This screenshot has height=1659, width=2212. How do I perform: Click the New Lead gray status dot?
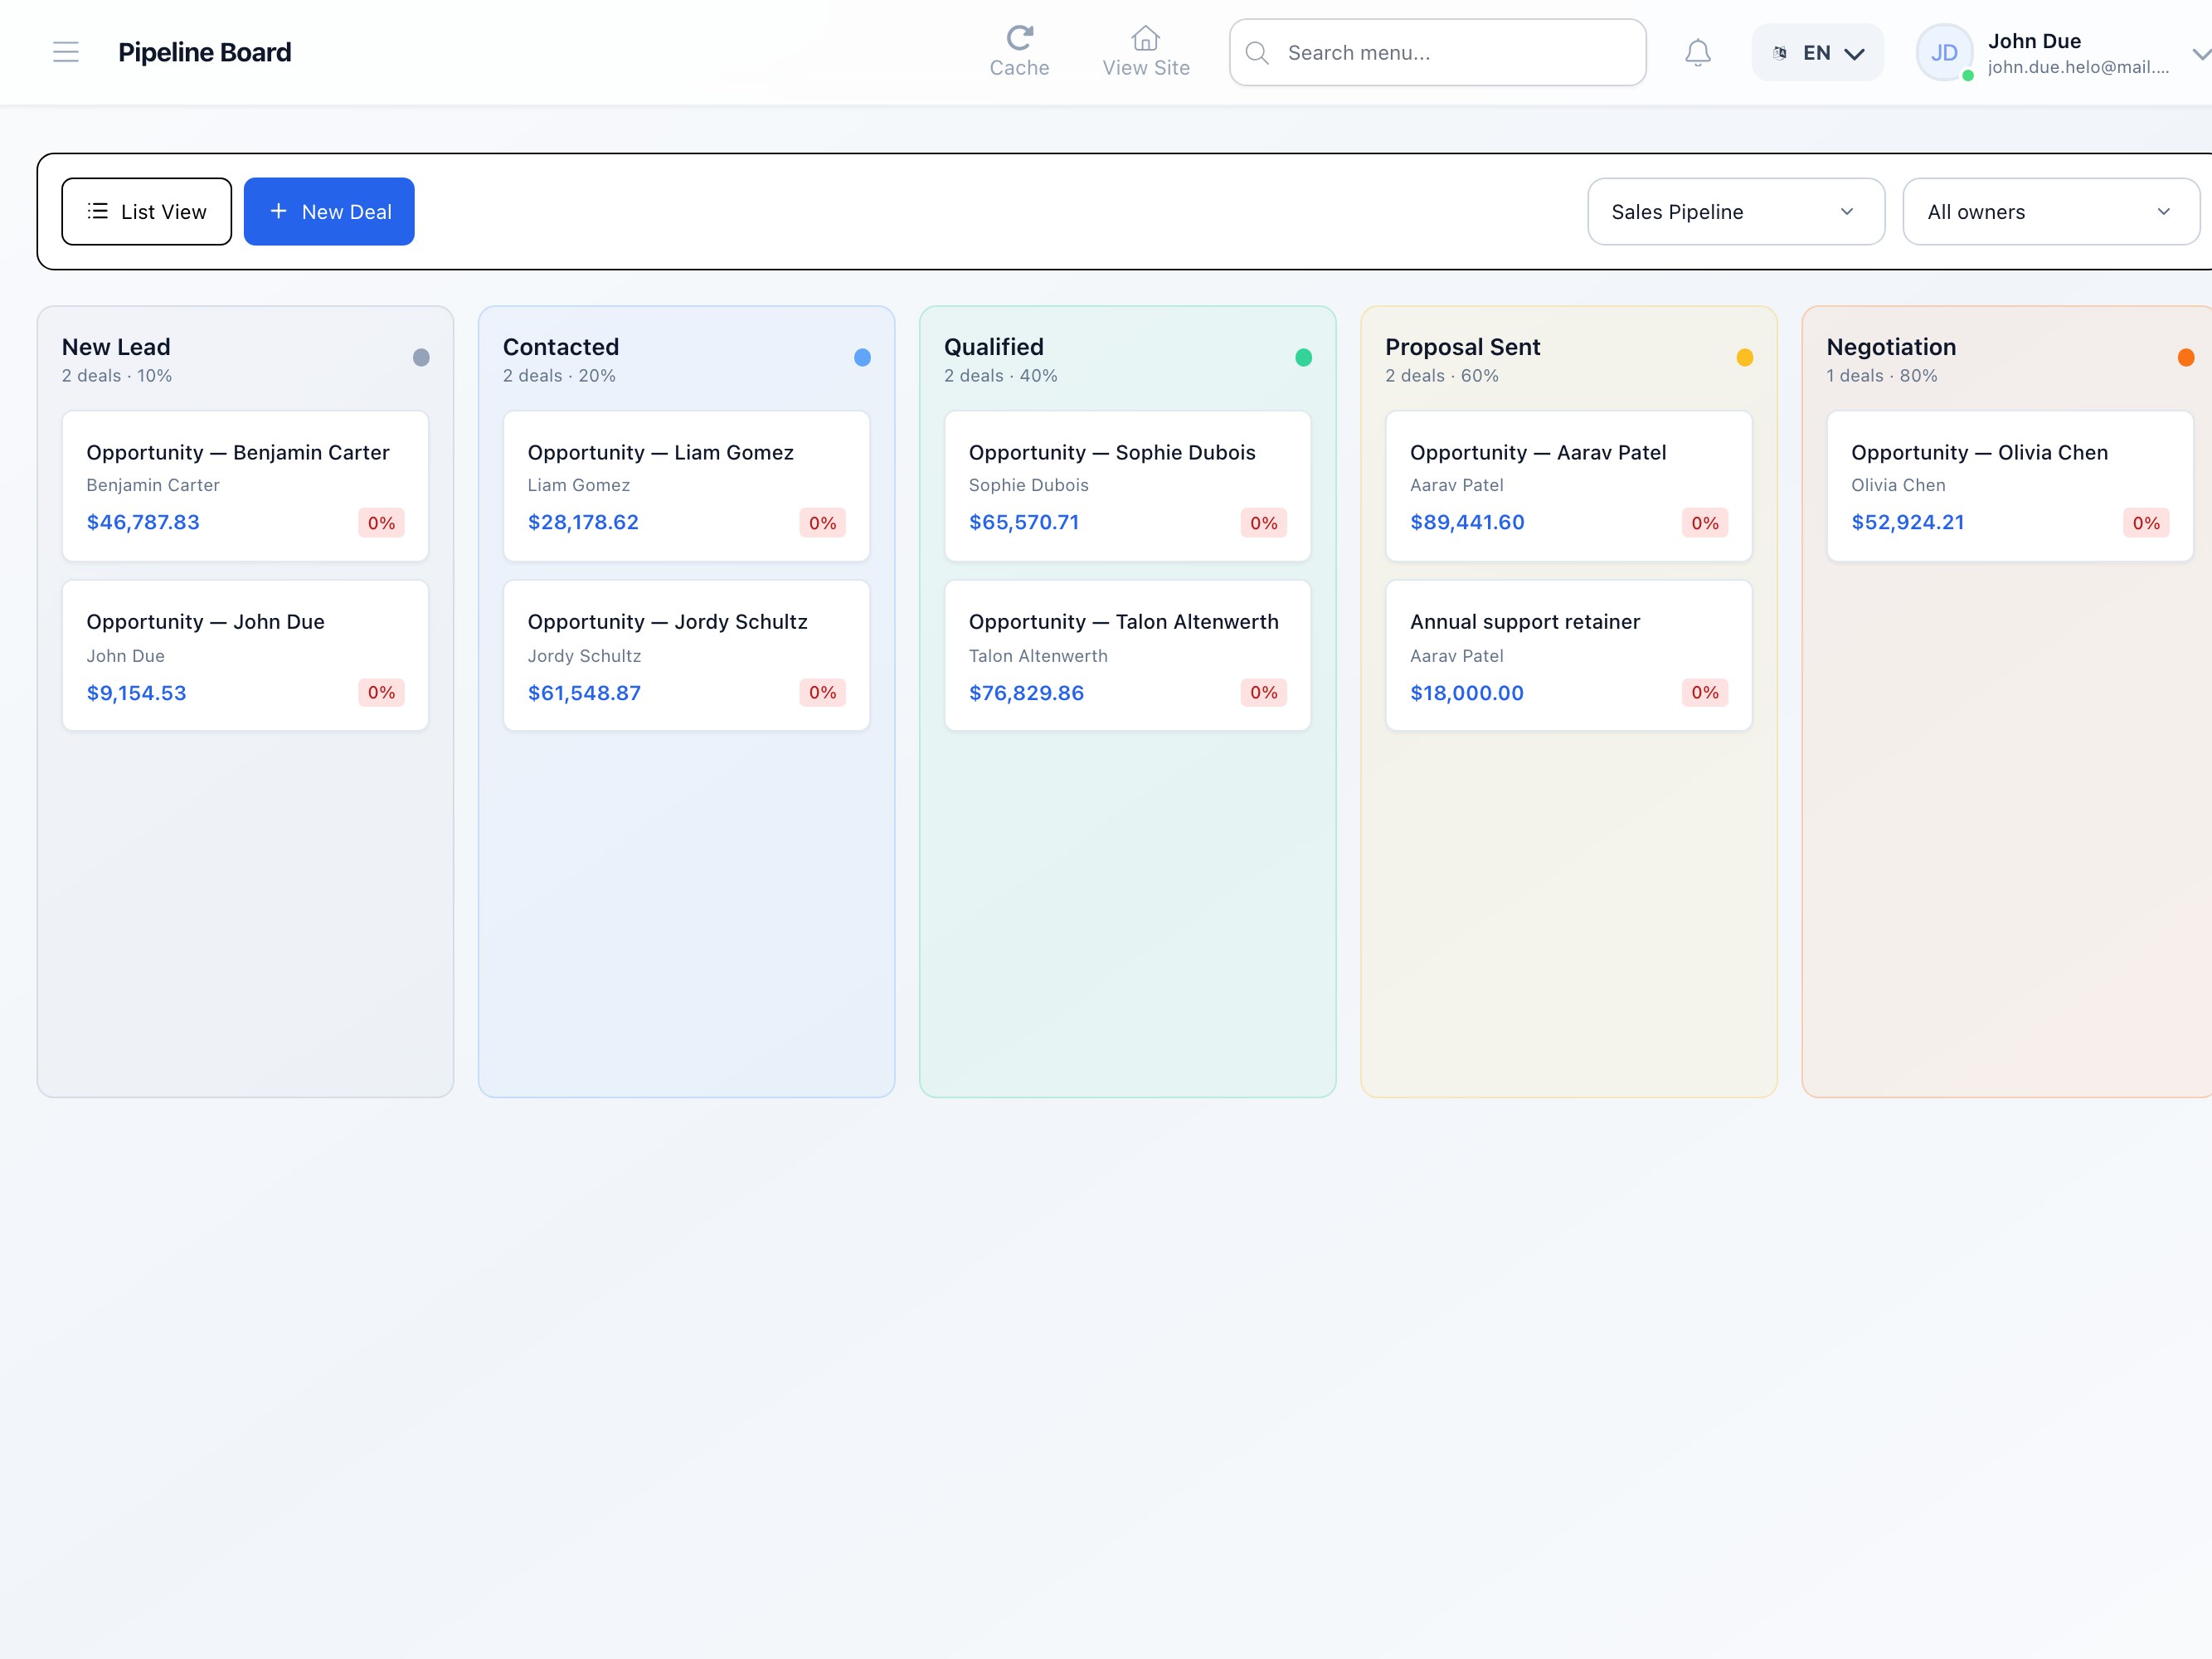point(421,358)
